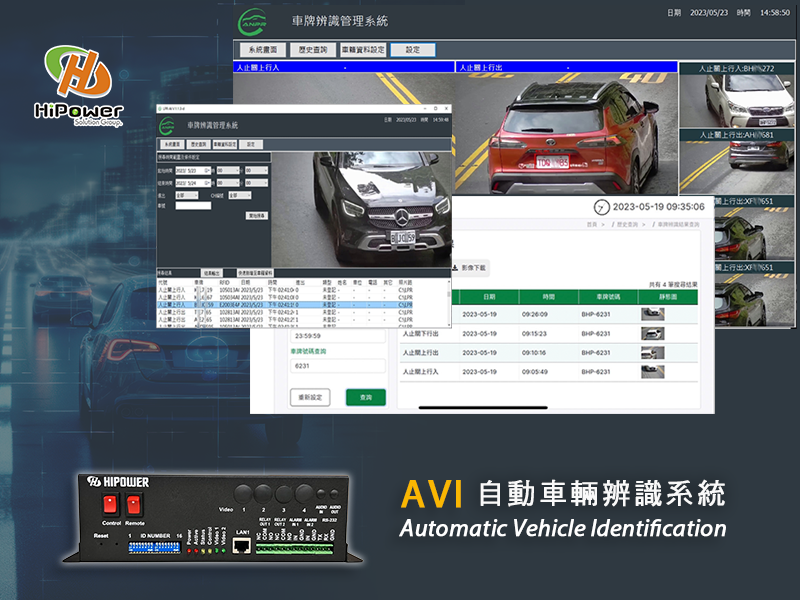The height and width of the screenshot is (600, 800).
Task: Switch to the 歷史查詢 tab
Action: [x=313, y=48]
